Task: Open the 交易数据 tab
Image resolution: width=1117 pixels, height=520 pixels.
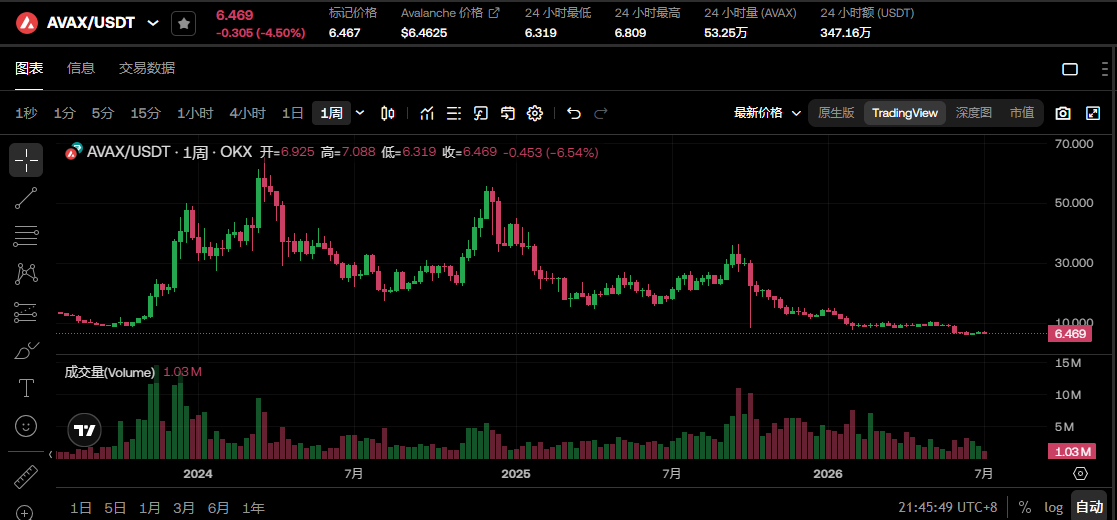Action: 147,68
